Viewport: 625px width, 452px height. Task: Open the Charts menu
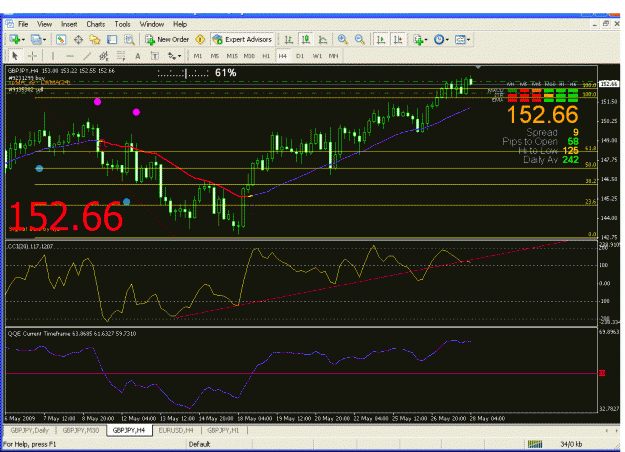[96, 24]
